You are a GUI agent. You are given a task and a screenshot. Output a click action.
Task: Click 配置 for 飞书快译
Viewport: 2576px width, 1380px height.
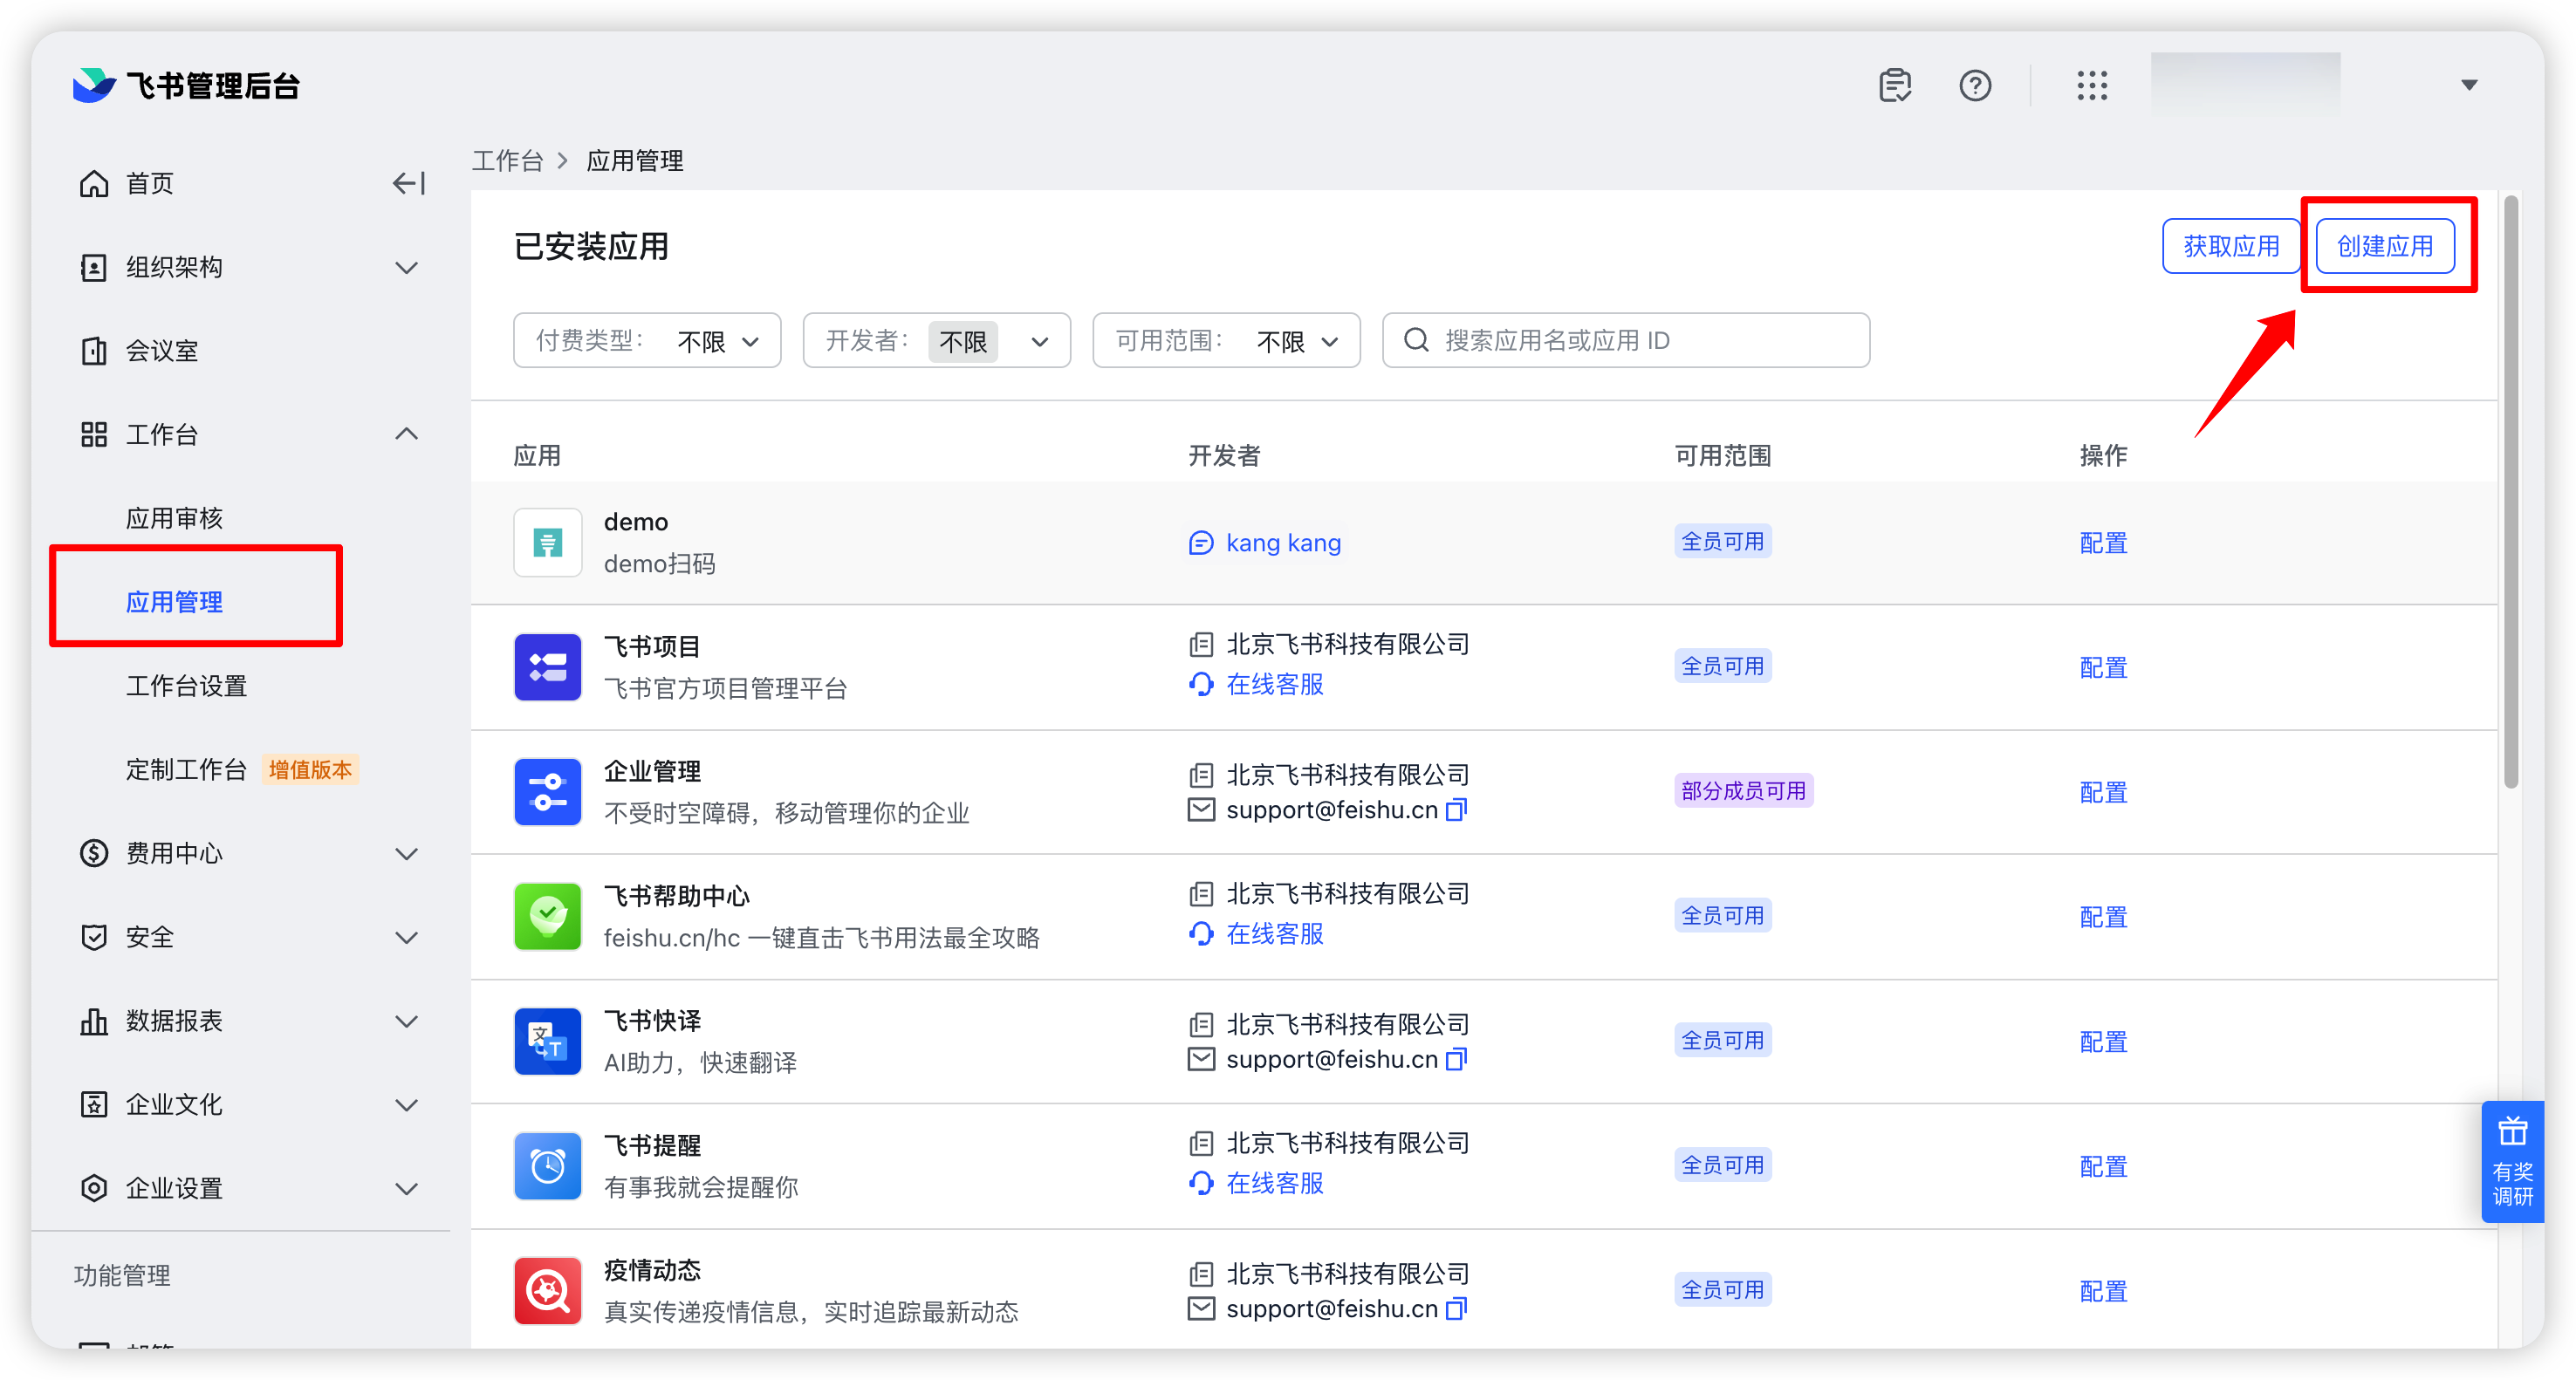click(2103, 1042)
